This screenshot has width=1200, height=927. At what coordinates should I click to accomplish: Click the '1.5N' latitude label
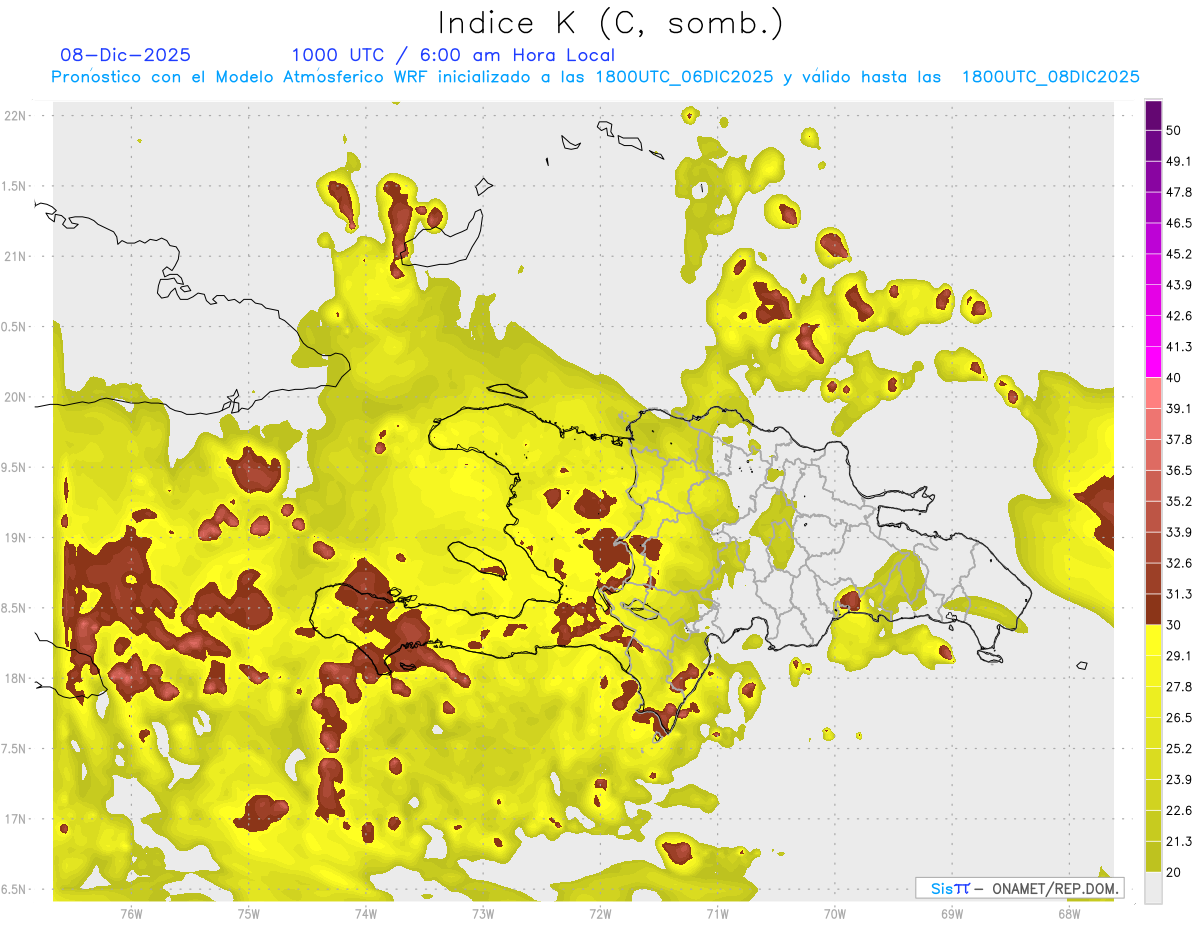(15, 187)
